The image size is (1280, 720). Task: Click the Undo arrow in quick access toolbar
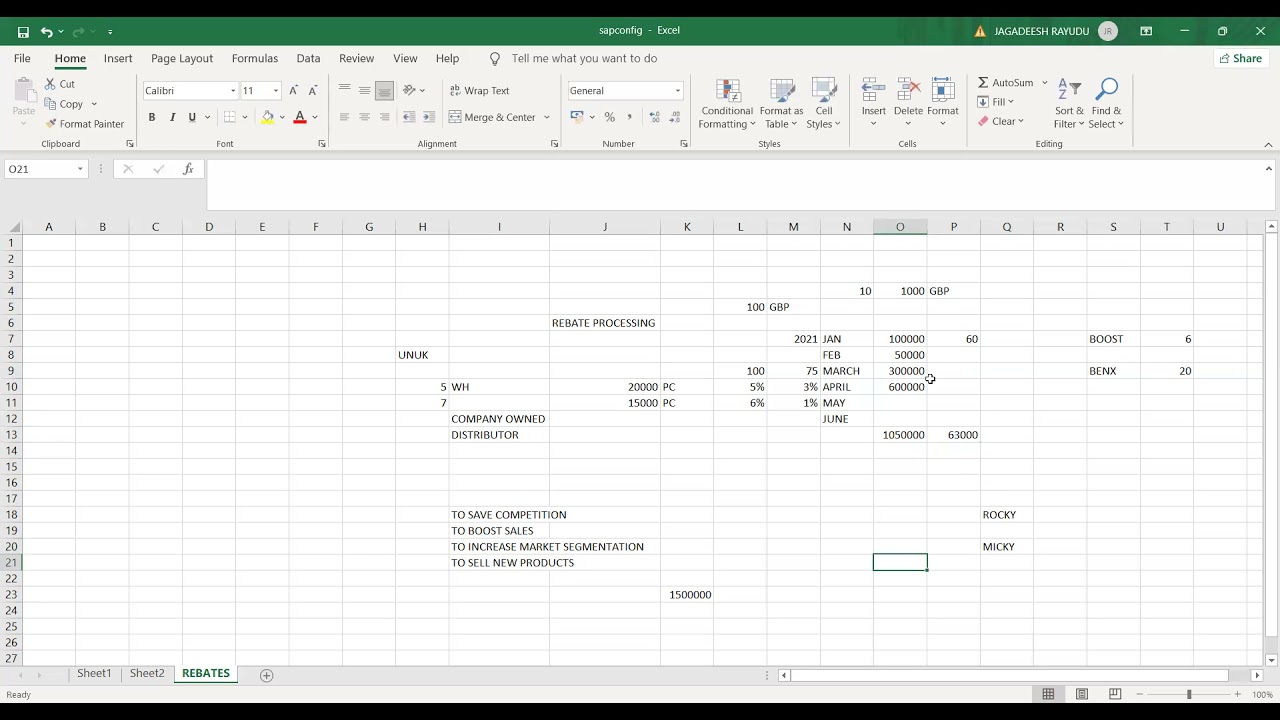(x=46, y=32)
